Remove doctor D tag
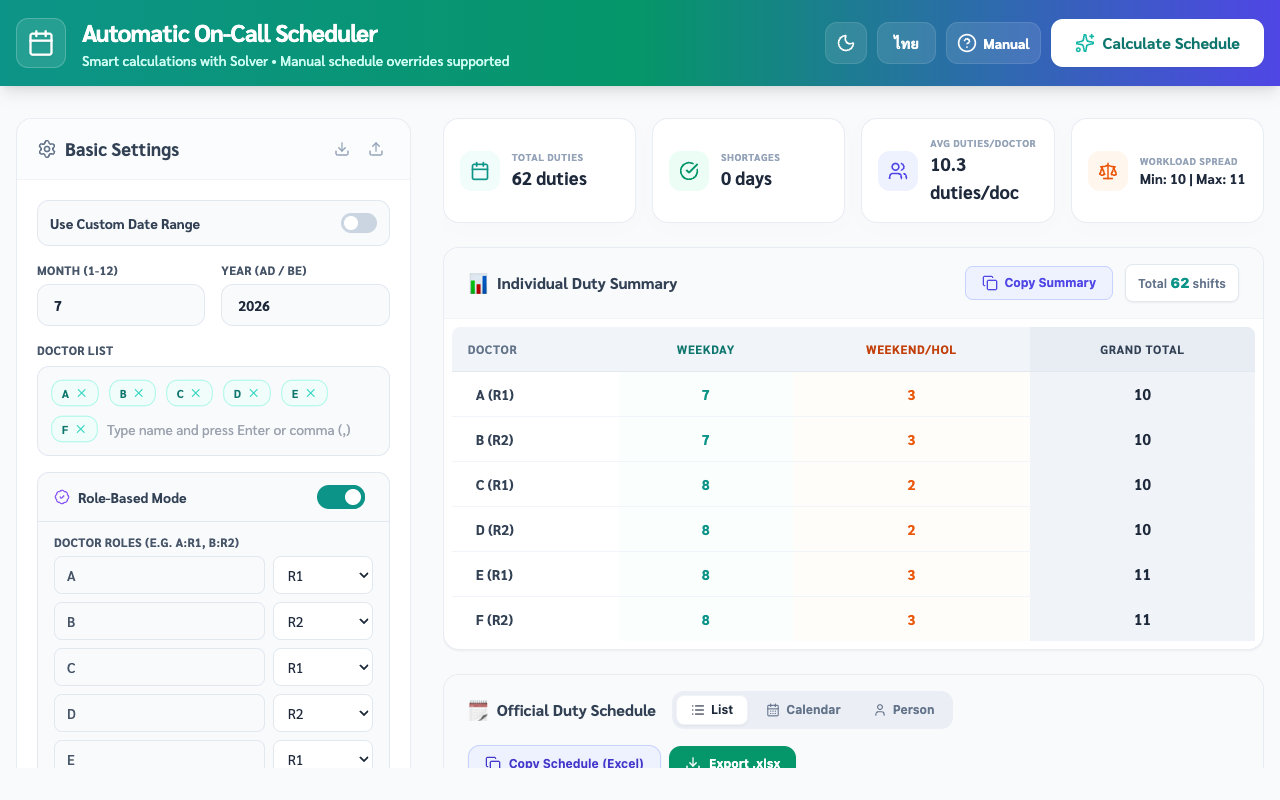This screenshot has height=800, width=1280. (254, 393)
